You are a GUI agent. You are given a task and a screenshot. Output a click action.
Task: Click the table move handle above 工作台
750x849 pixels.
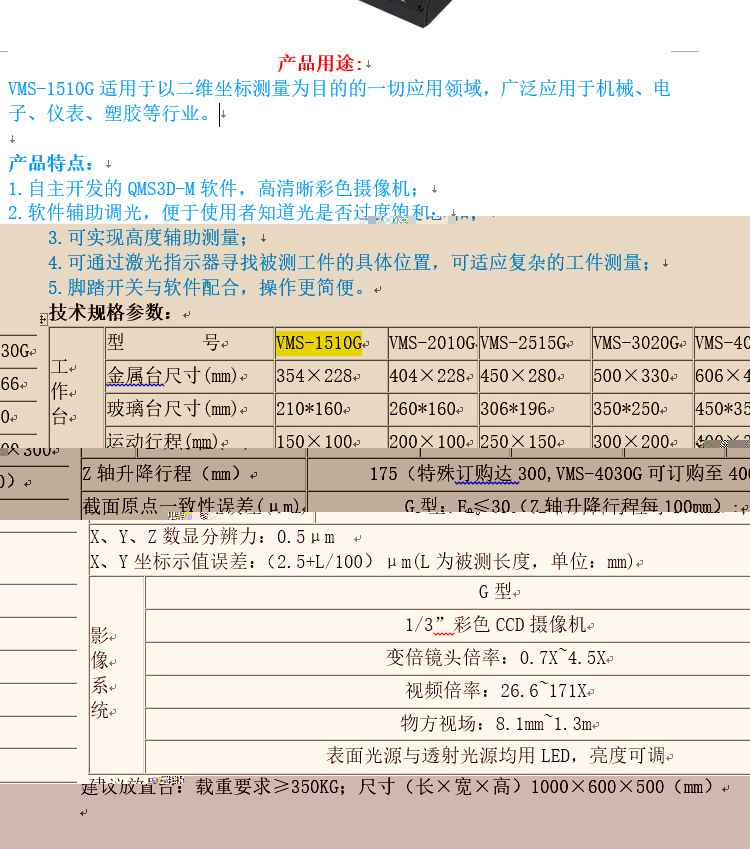pyautogui.click(x=43, y=319)
